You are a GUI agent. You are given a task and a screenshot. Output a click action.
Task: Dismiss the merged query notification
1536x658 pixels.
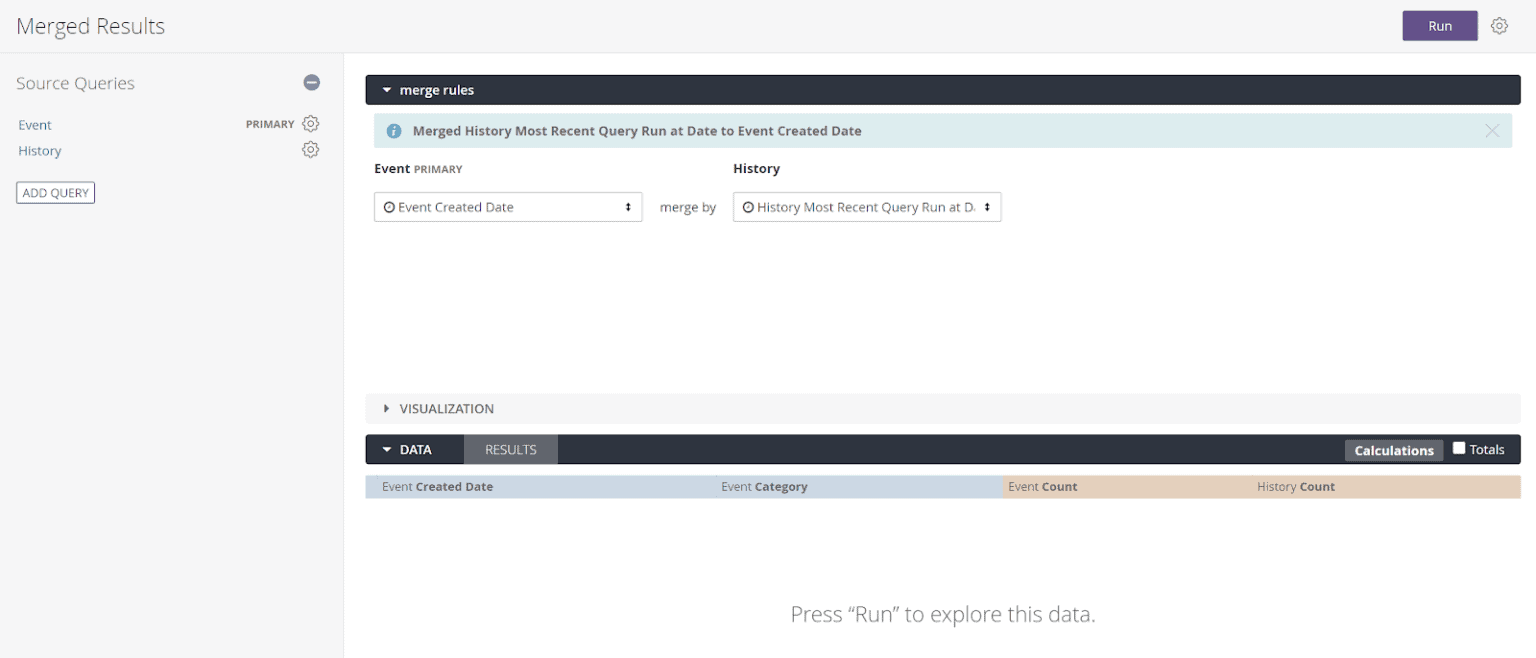point(1491,130)
